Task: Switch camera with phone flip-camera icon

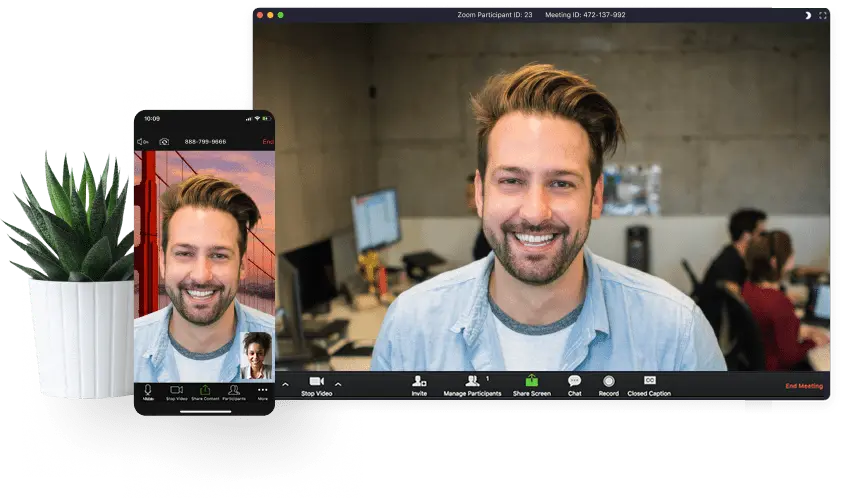Action: pos(164,141)
